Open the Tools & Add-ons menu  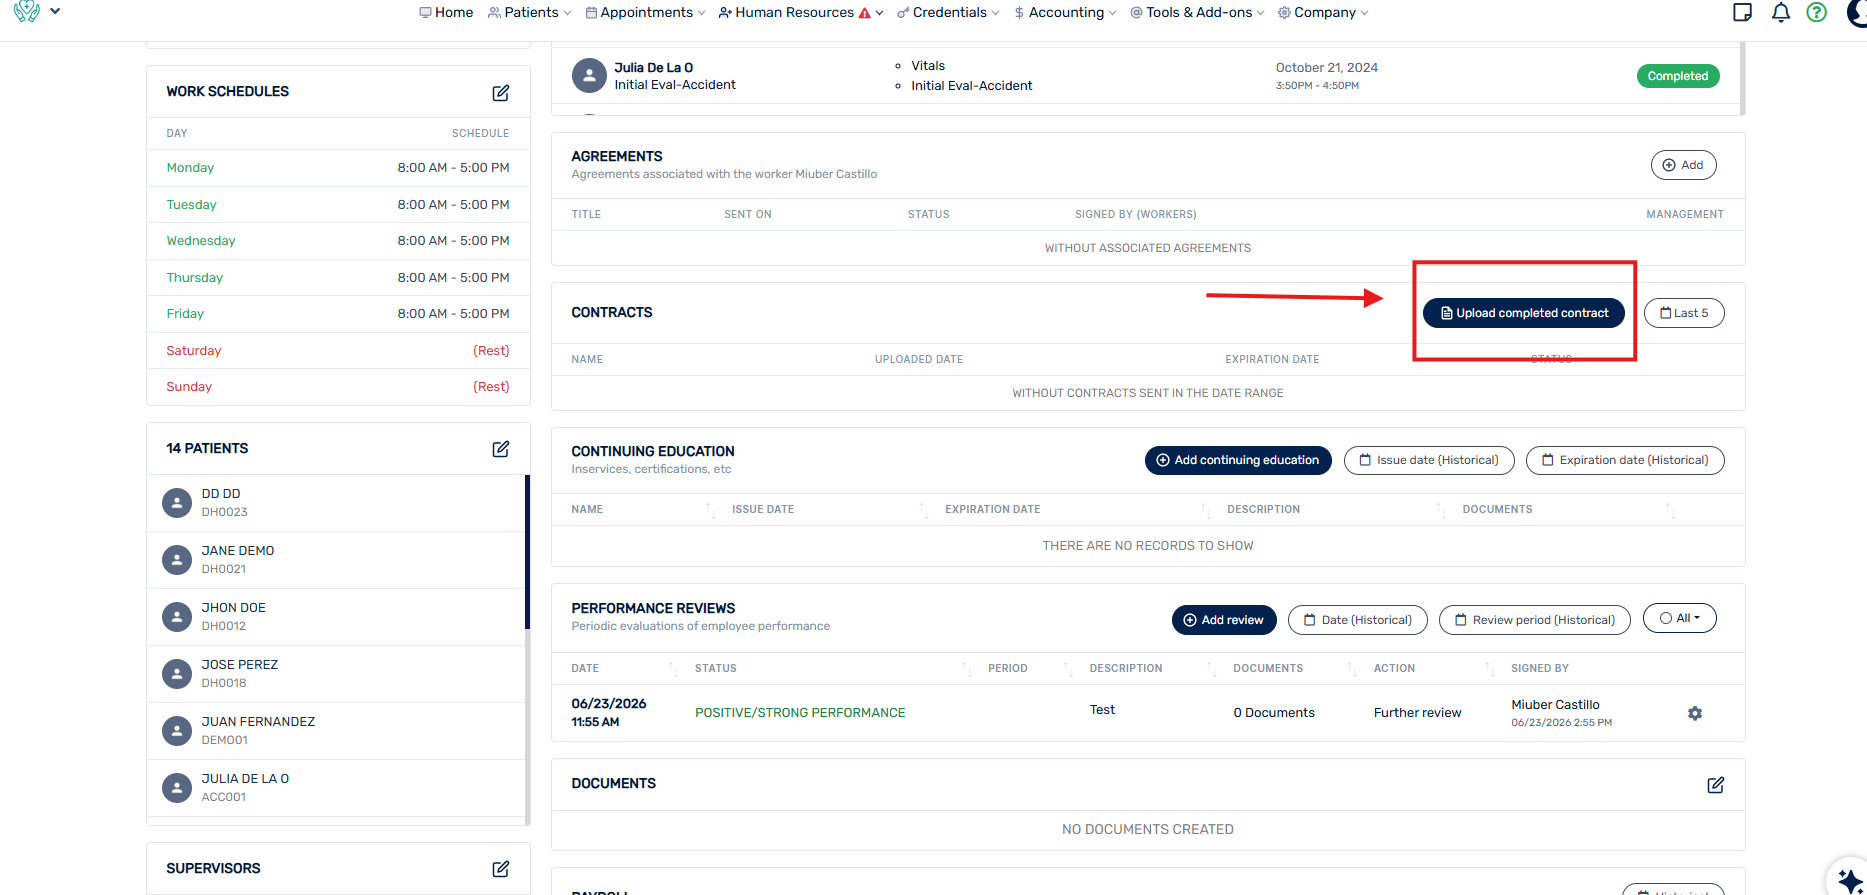tap(1197, 12)
